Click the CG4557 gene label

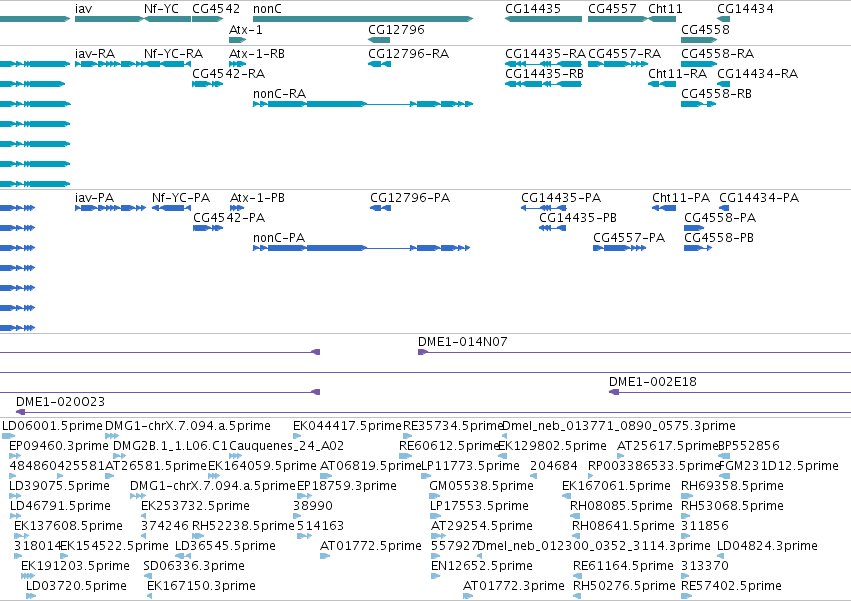[x=612, y=9]
